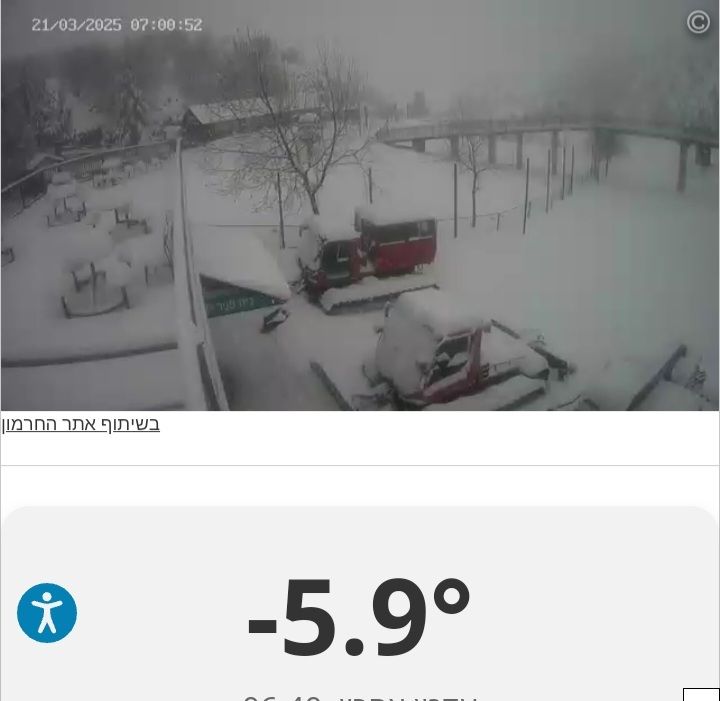Click the -5.9° temperature reading

tap(359, 617)
